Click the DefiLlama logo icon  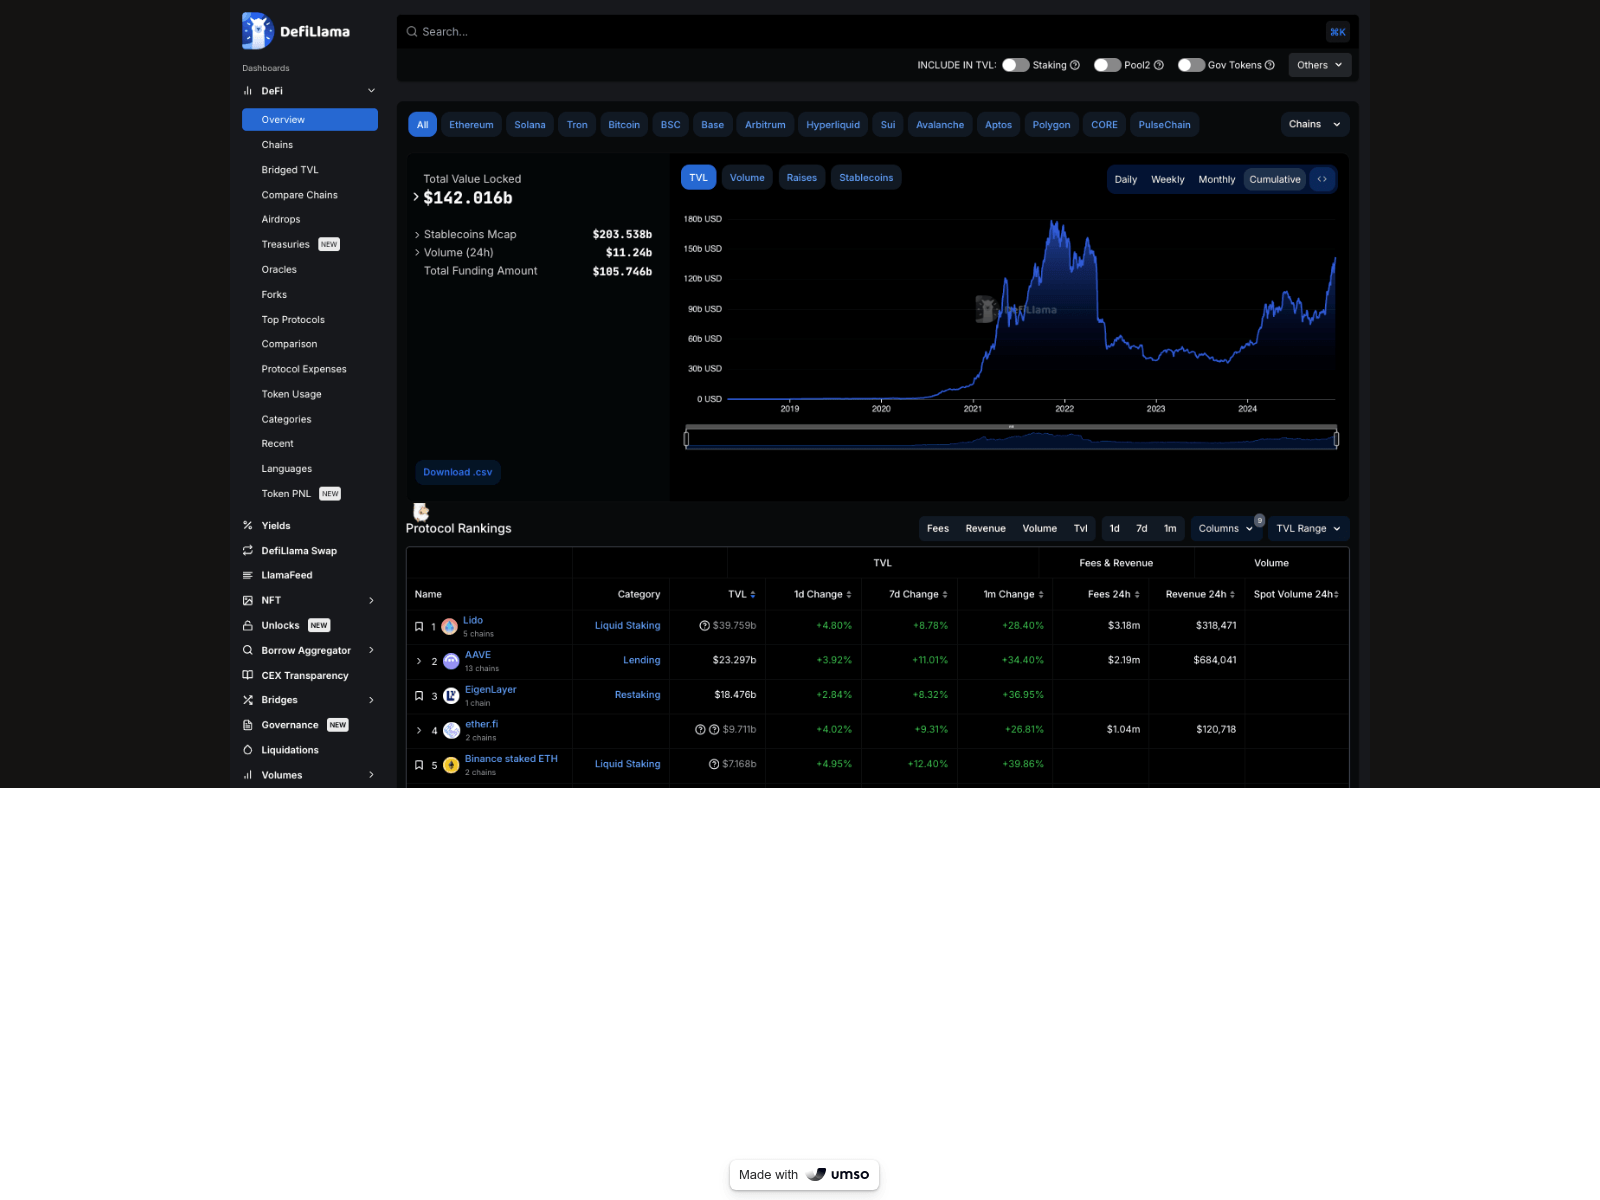coord(258,31)
